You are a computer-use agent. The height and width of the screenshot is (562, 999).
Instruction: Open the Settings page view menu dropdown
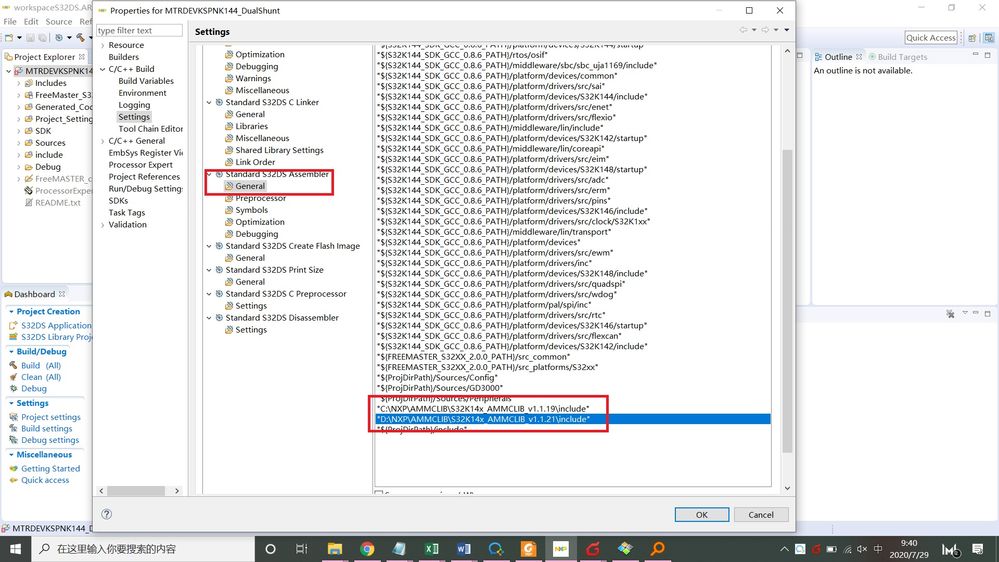pyautogui.click(x=787, y=30)
